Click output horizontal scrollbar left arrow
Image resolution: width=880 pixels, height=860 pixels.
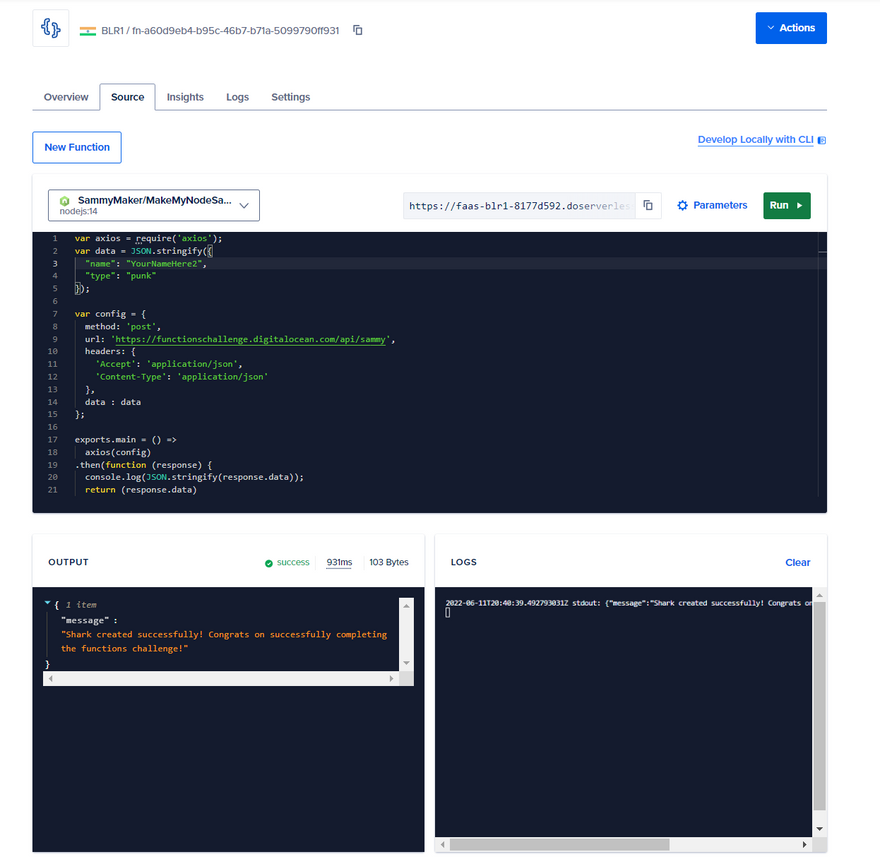point(51,679)
